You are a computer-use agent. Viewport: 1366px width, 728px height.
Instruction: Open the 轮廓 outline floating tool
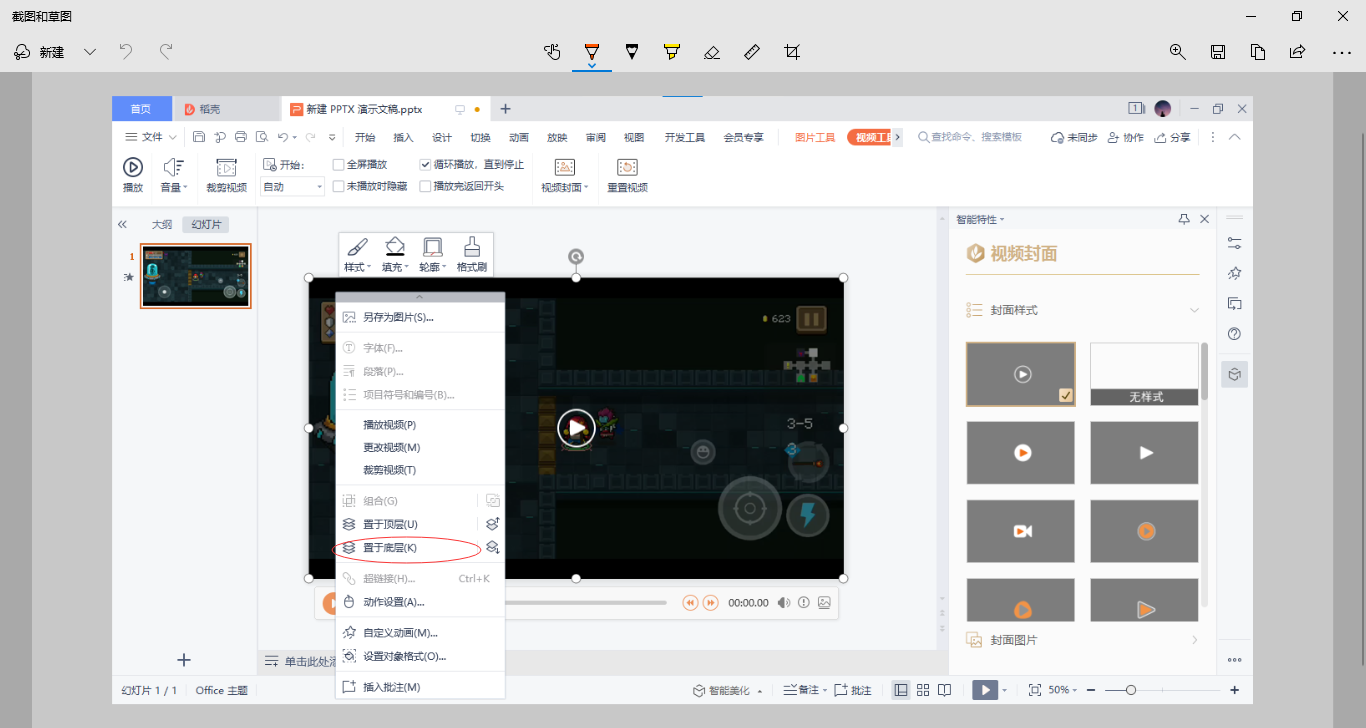(x=432, y=255)
